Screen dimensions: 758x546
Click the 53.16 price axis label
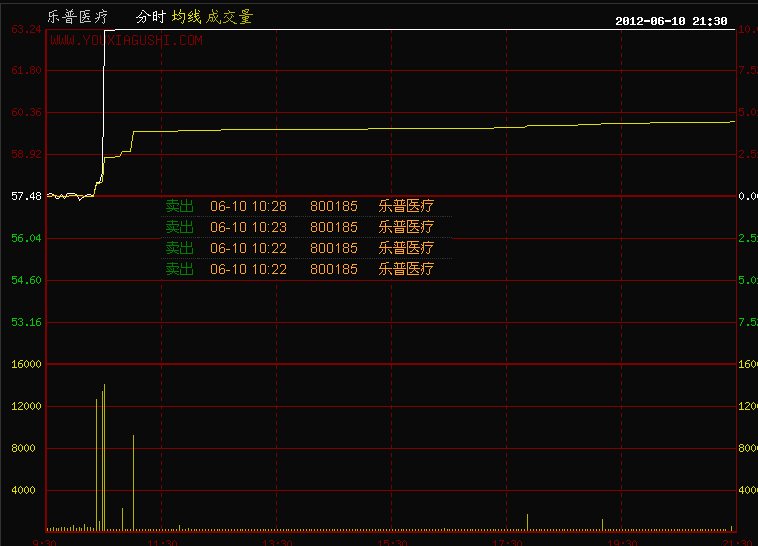coord(26,322)
